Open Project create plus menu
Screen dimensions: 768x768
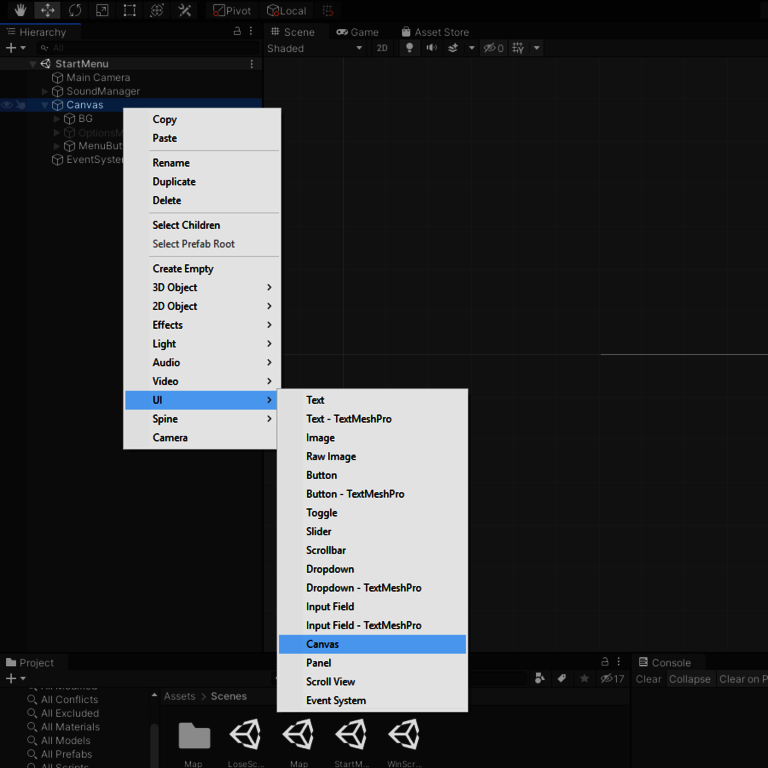15,679
